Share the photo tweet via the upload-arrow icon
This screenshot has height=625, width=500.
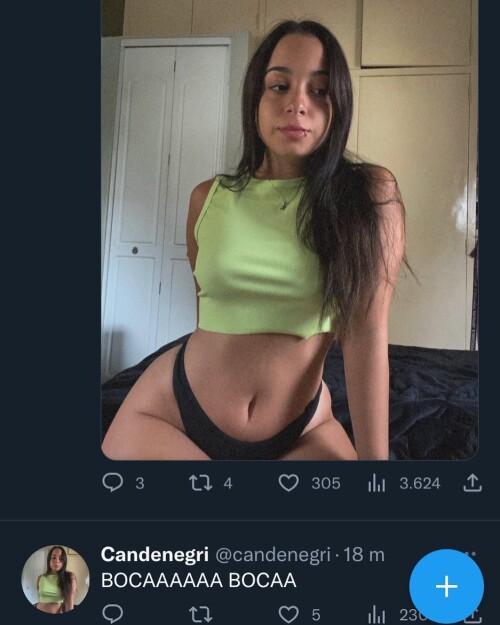coord(472,483)
